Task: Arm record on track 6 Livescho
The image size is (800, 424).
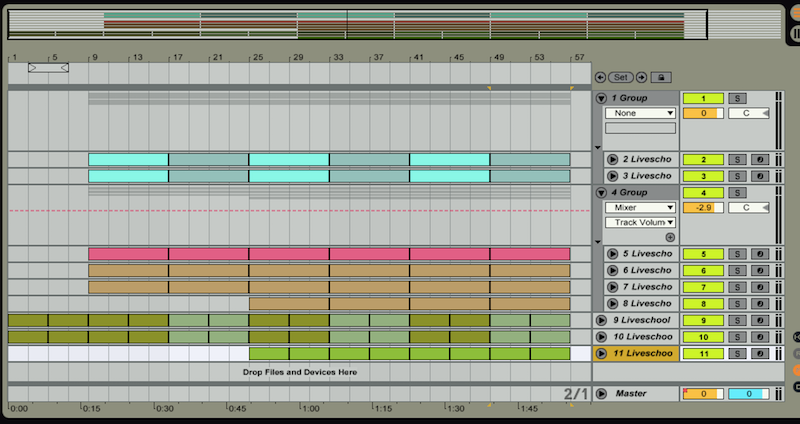Action: point(760,271)
